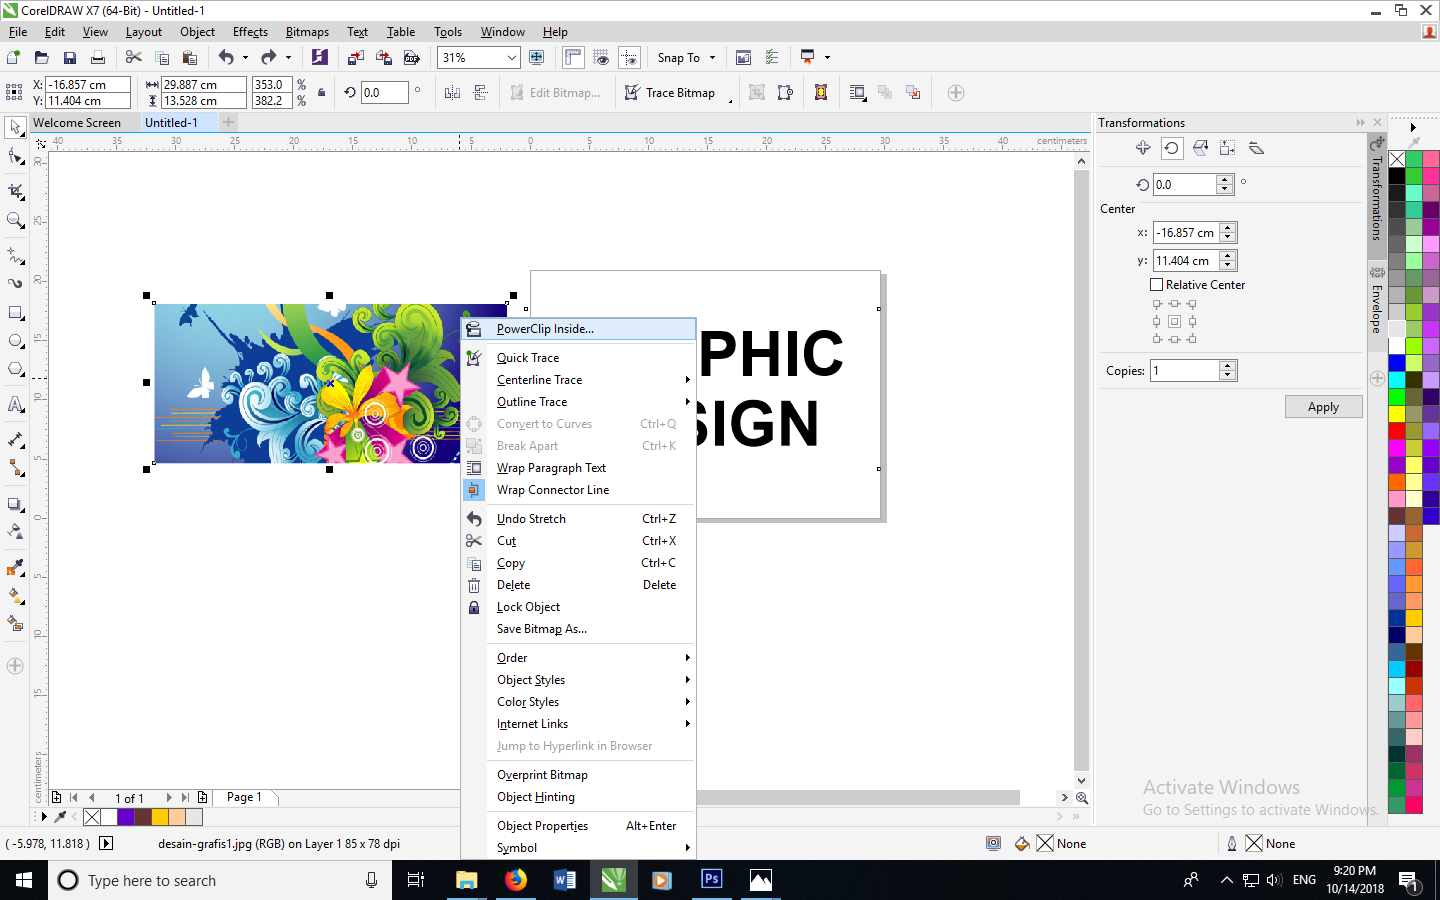1440x900 pixels.
Task: Click the Save icon in standard toolbar
Action: 69,58
